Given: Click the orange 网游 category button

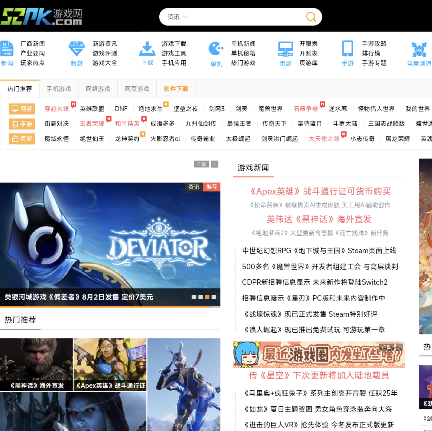Looking at the screenshot, I should 22,109.
